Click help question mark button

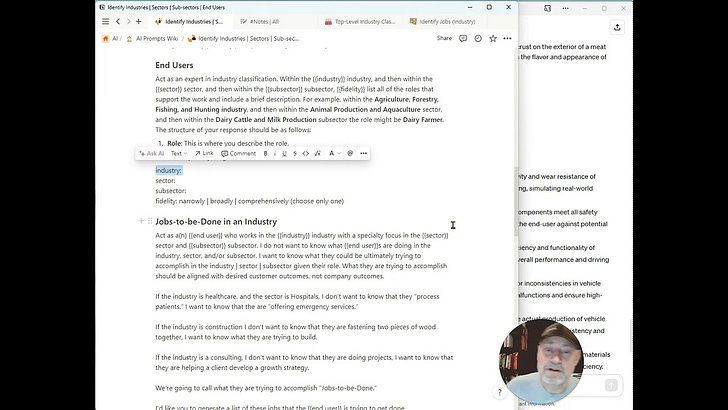pos(500,392)
